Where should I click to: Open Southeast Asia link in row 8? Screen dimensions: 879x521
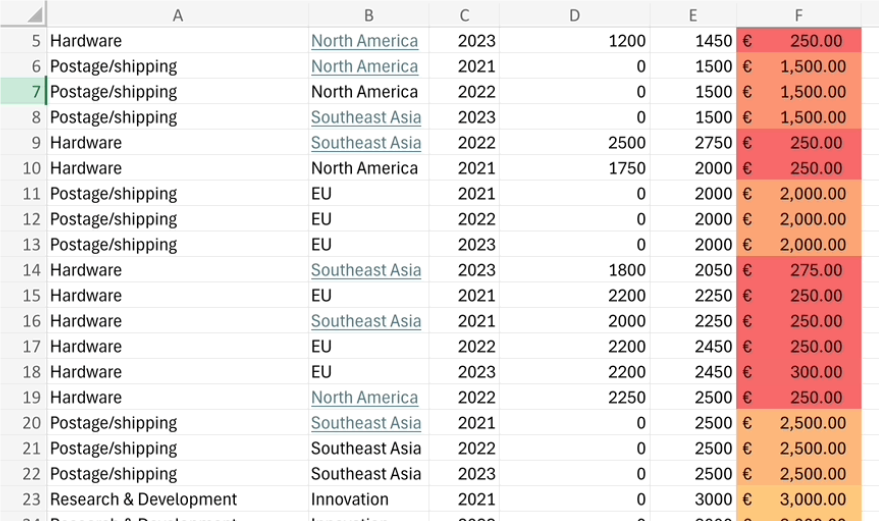point(366,117)
